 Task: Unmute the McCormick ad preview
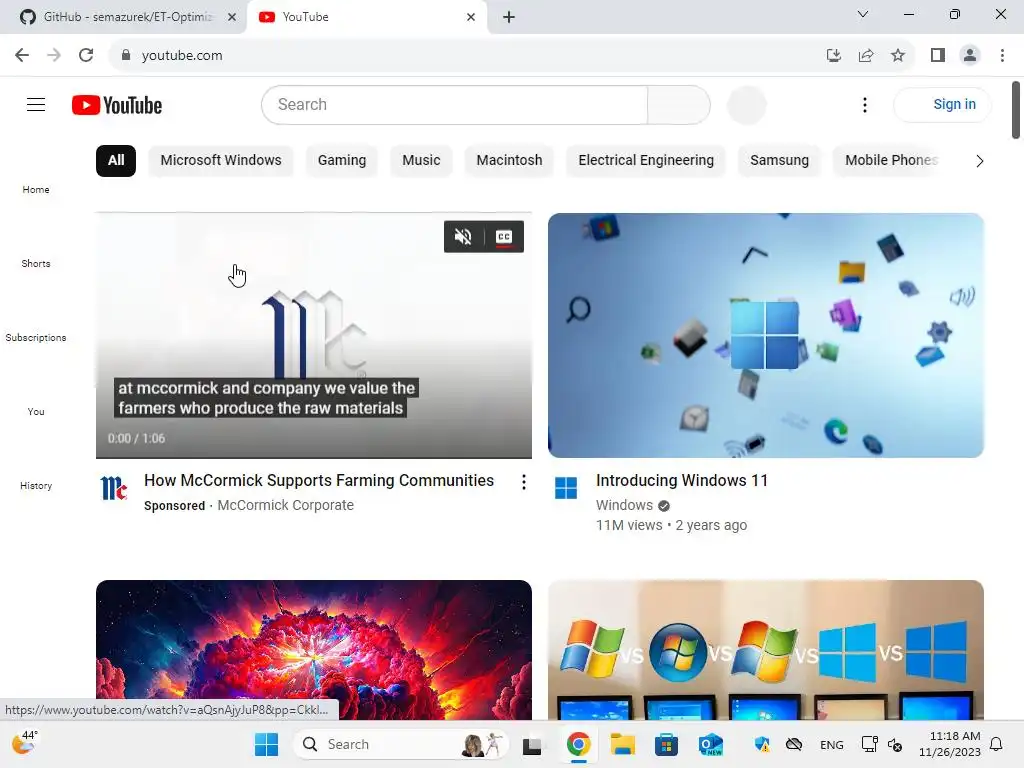point(463,236)
